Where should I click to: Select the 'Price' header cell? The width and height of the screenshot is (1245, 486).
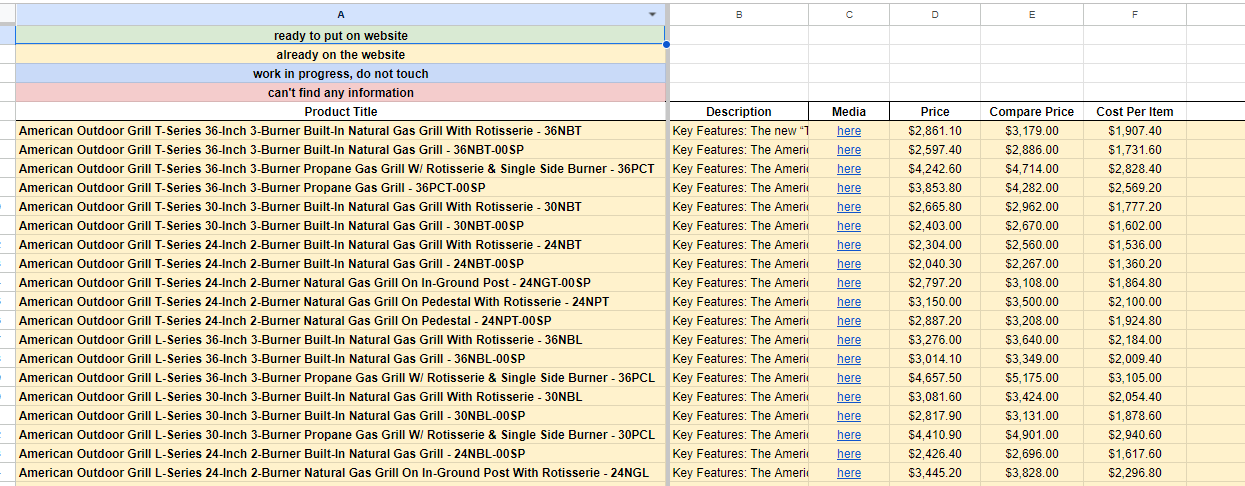935,112
